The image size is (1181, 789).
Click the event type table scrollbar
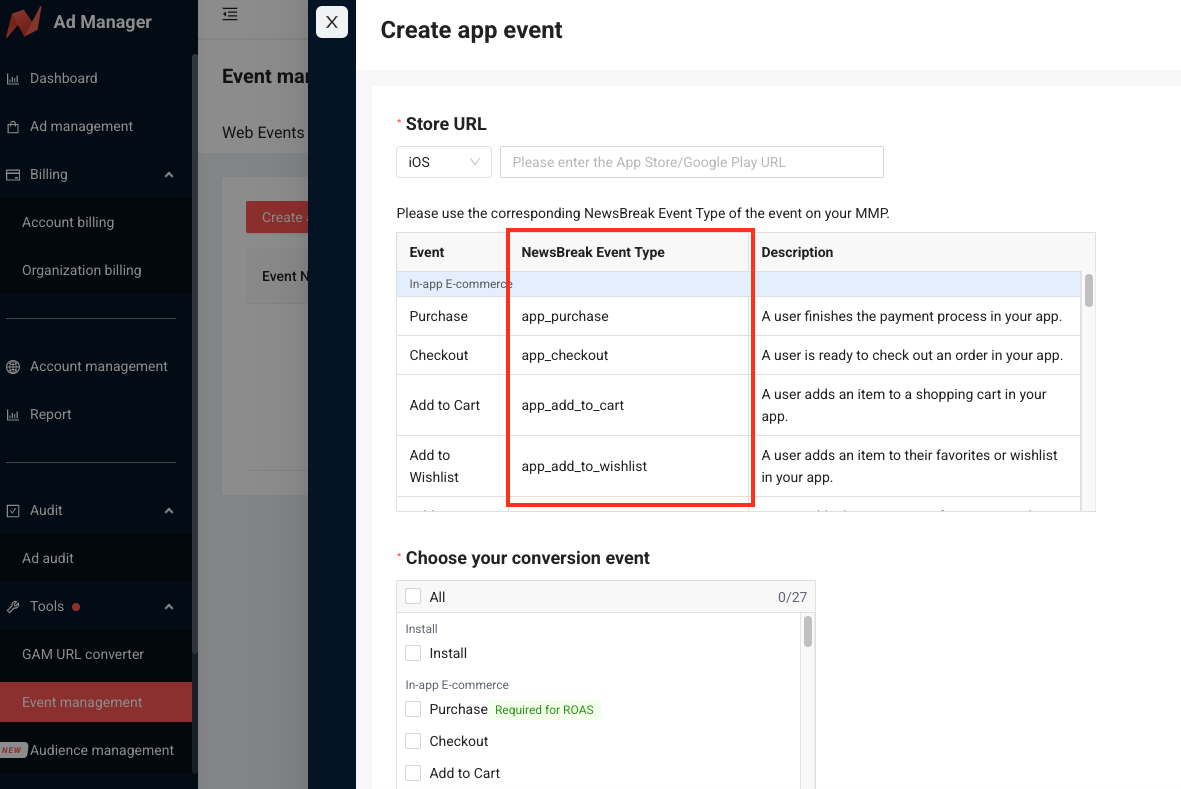(1088, 290)
